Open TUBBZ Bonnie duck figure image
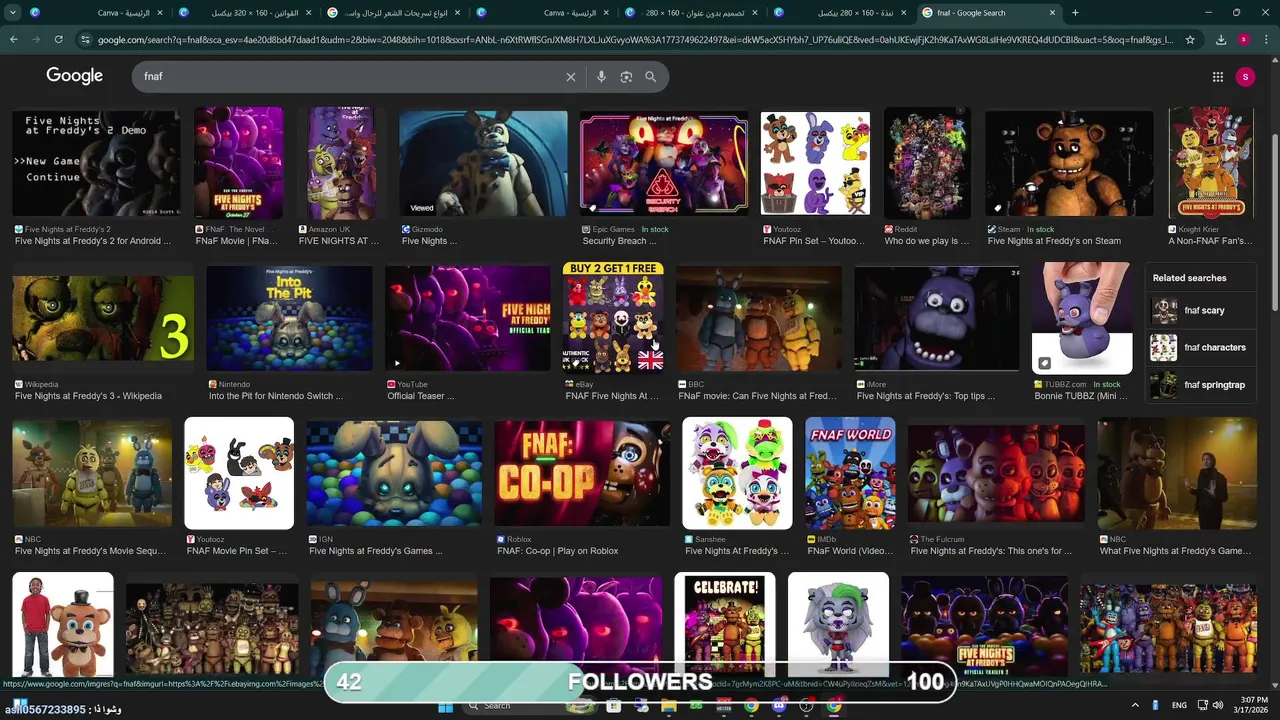This screenshot has width=1280, height=720. [x=1082, y=319]
